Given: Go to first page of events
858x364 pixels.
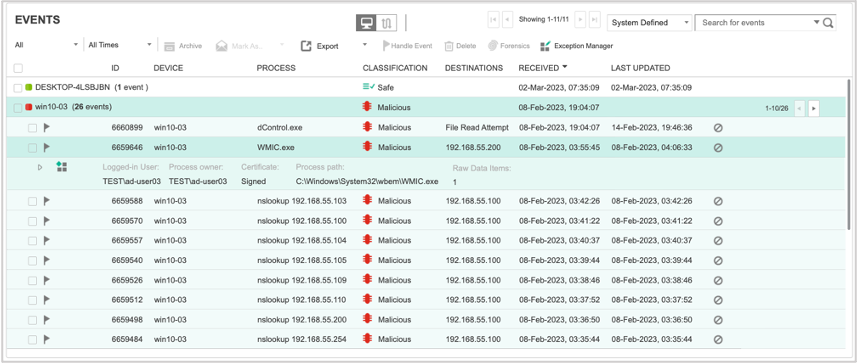Looking at the screenshot, I should tap(494, 20).
